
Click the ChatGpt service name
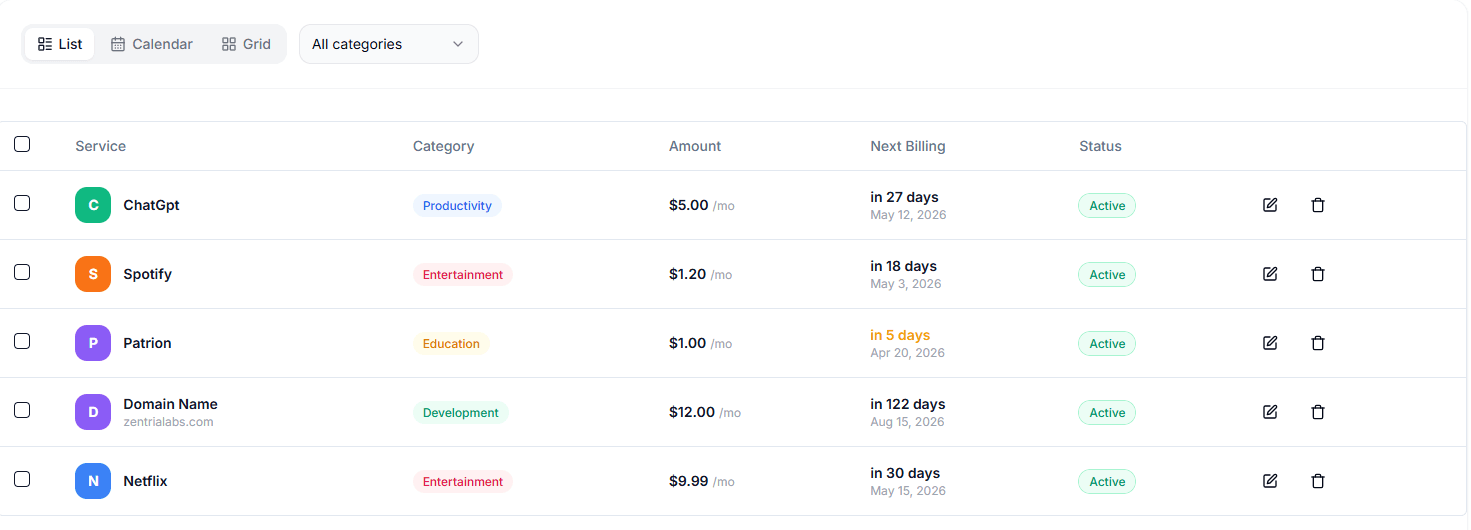pyautogui.click(x=151, y=205)
